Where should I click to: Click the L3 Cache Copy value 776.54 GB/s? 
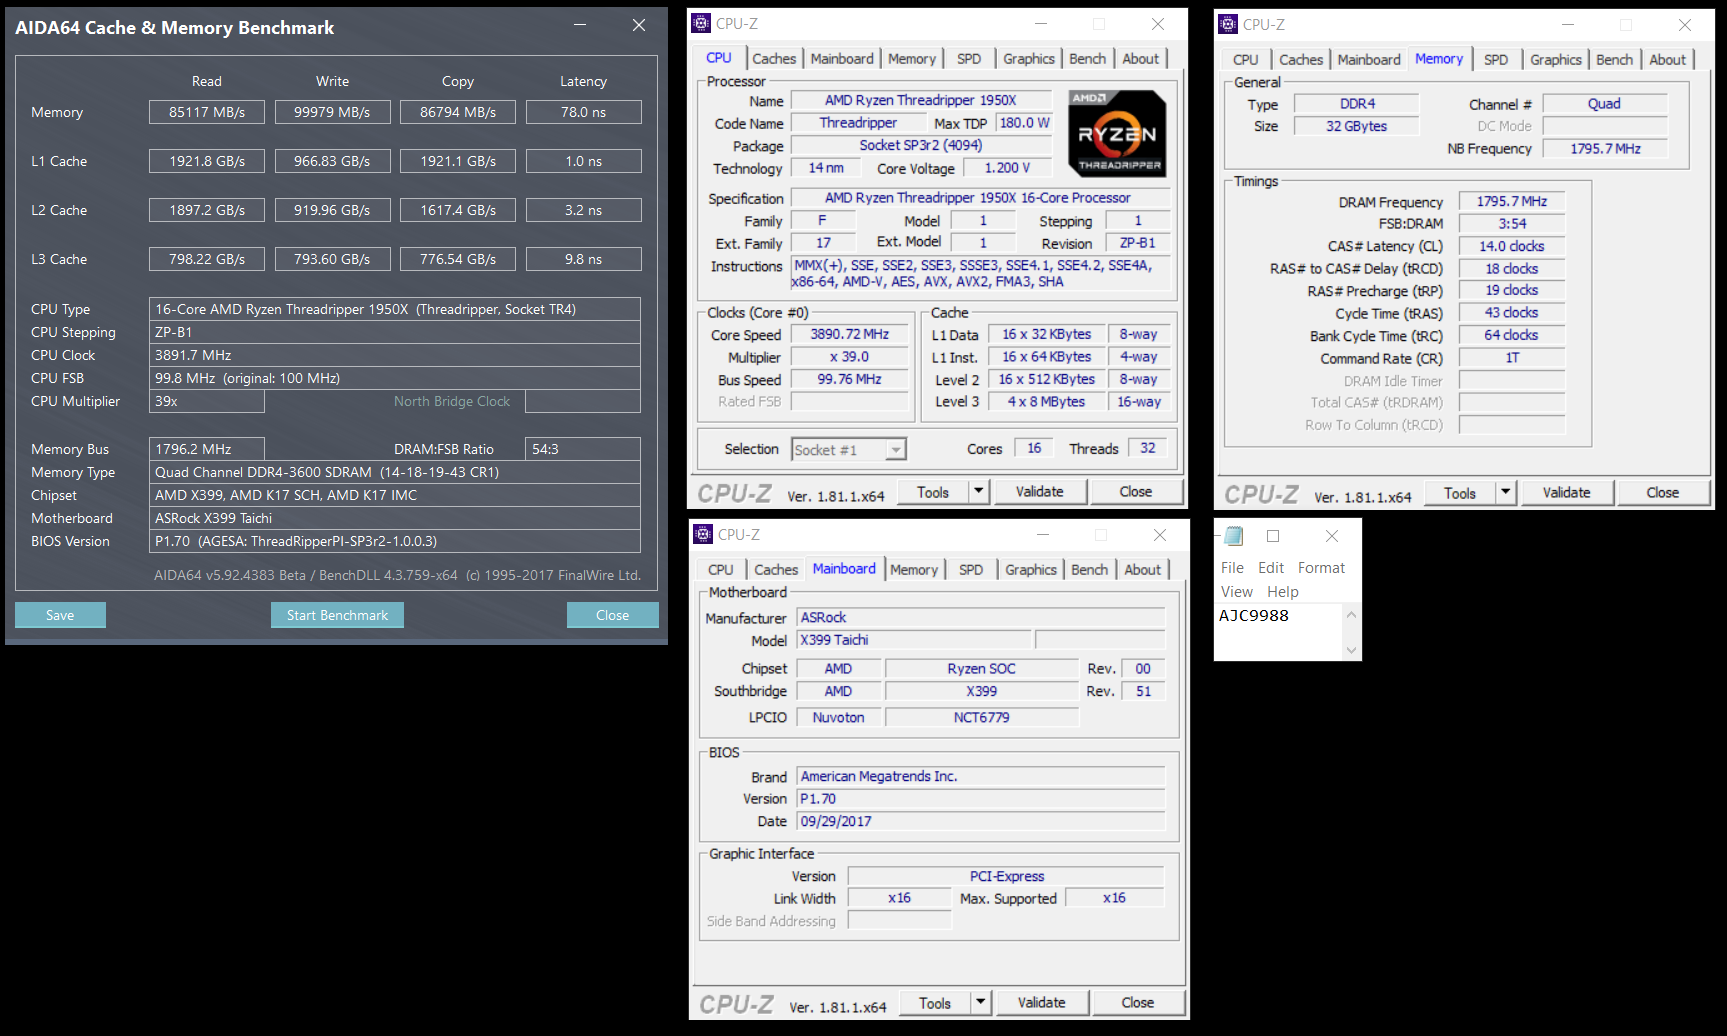tap(458, 259)
